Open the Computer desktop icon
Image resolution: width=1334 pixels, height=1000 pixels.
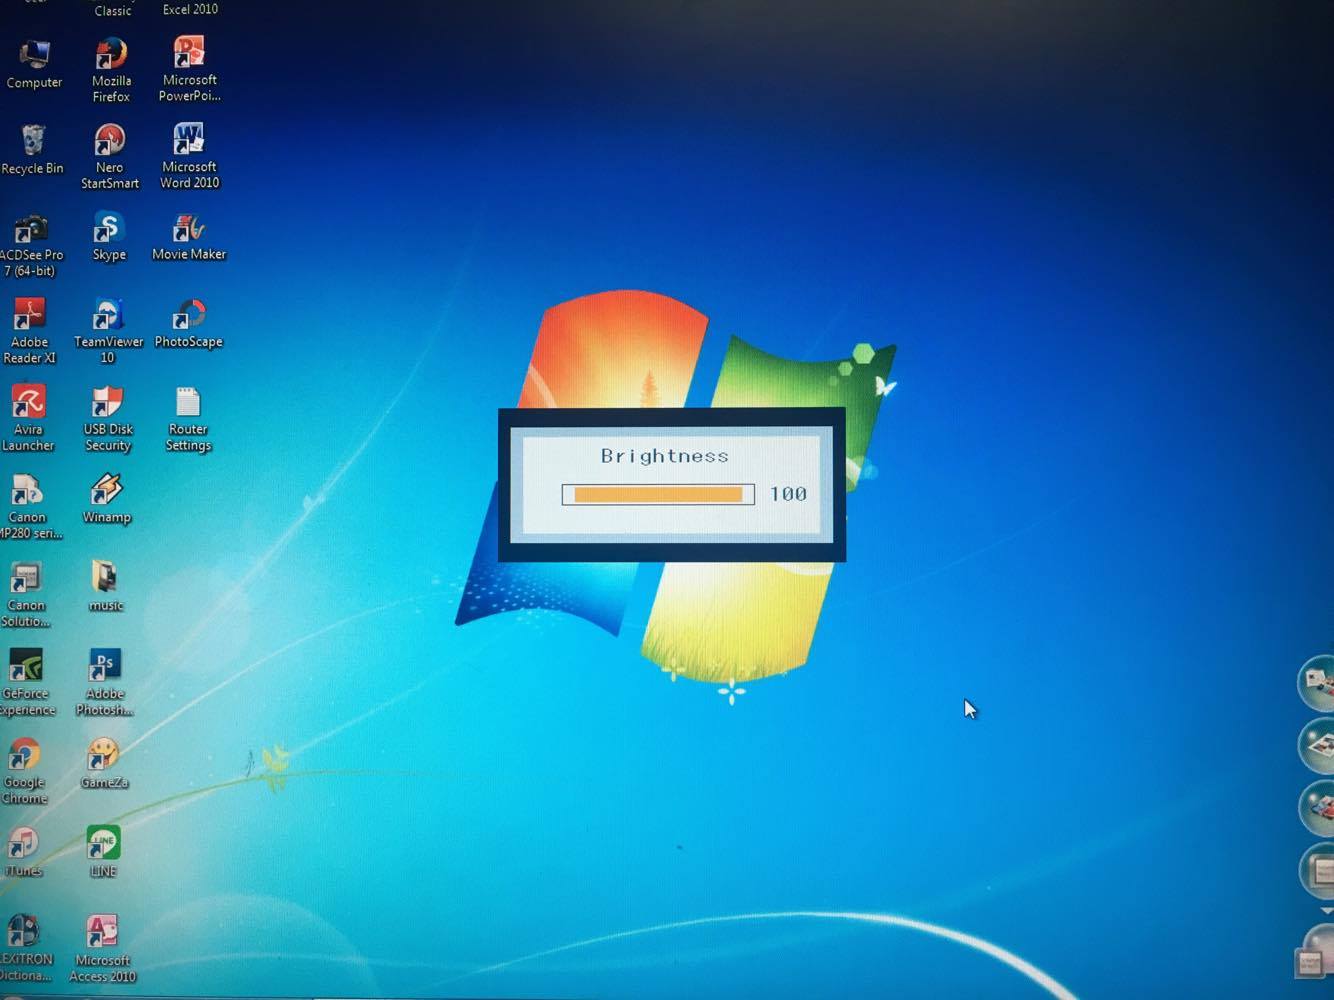coord(34,64)
